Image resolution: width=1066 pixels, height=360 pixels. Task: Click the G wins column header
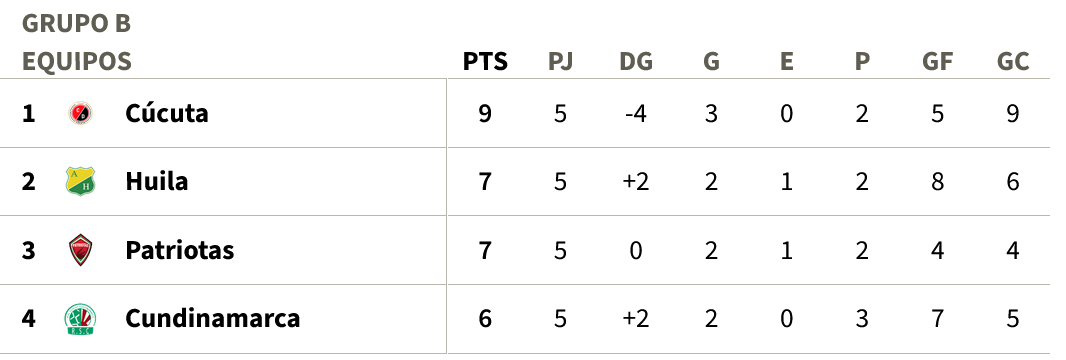[711, 62]
